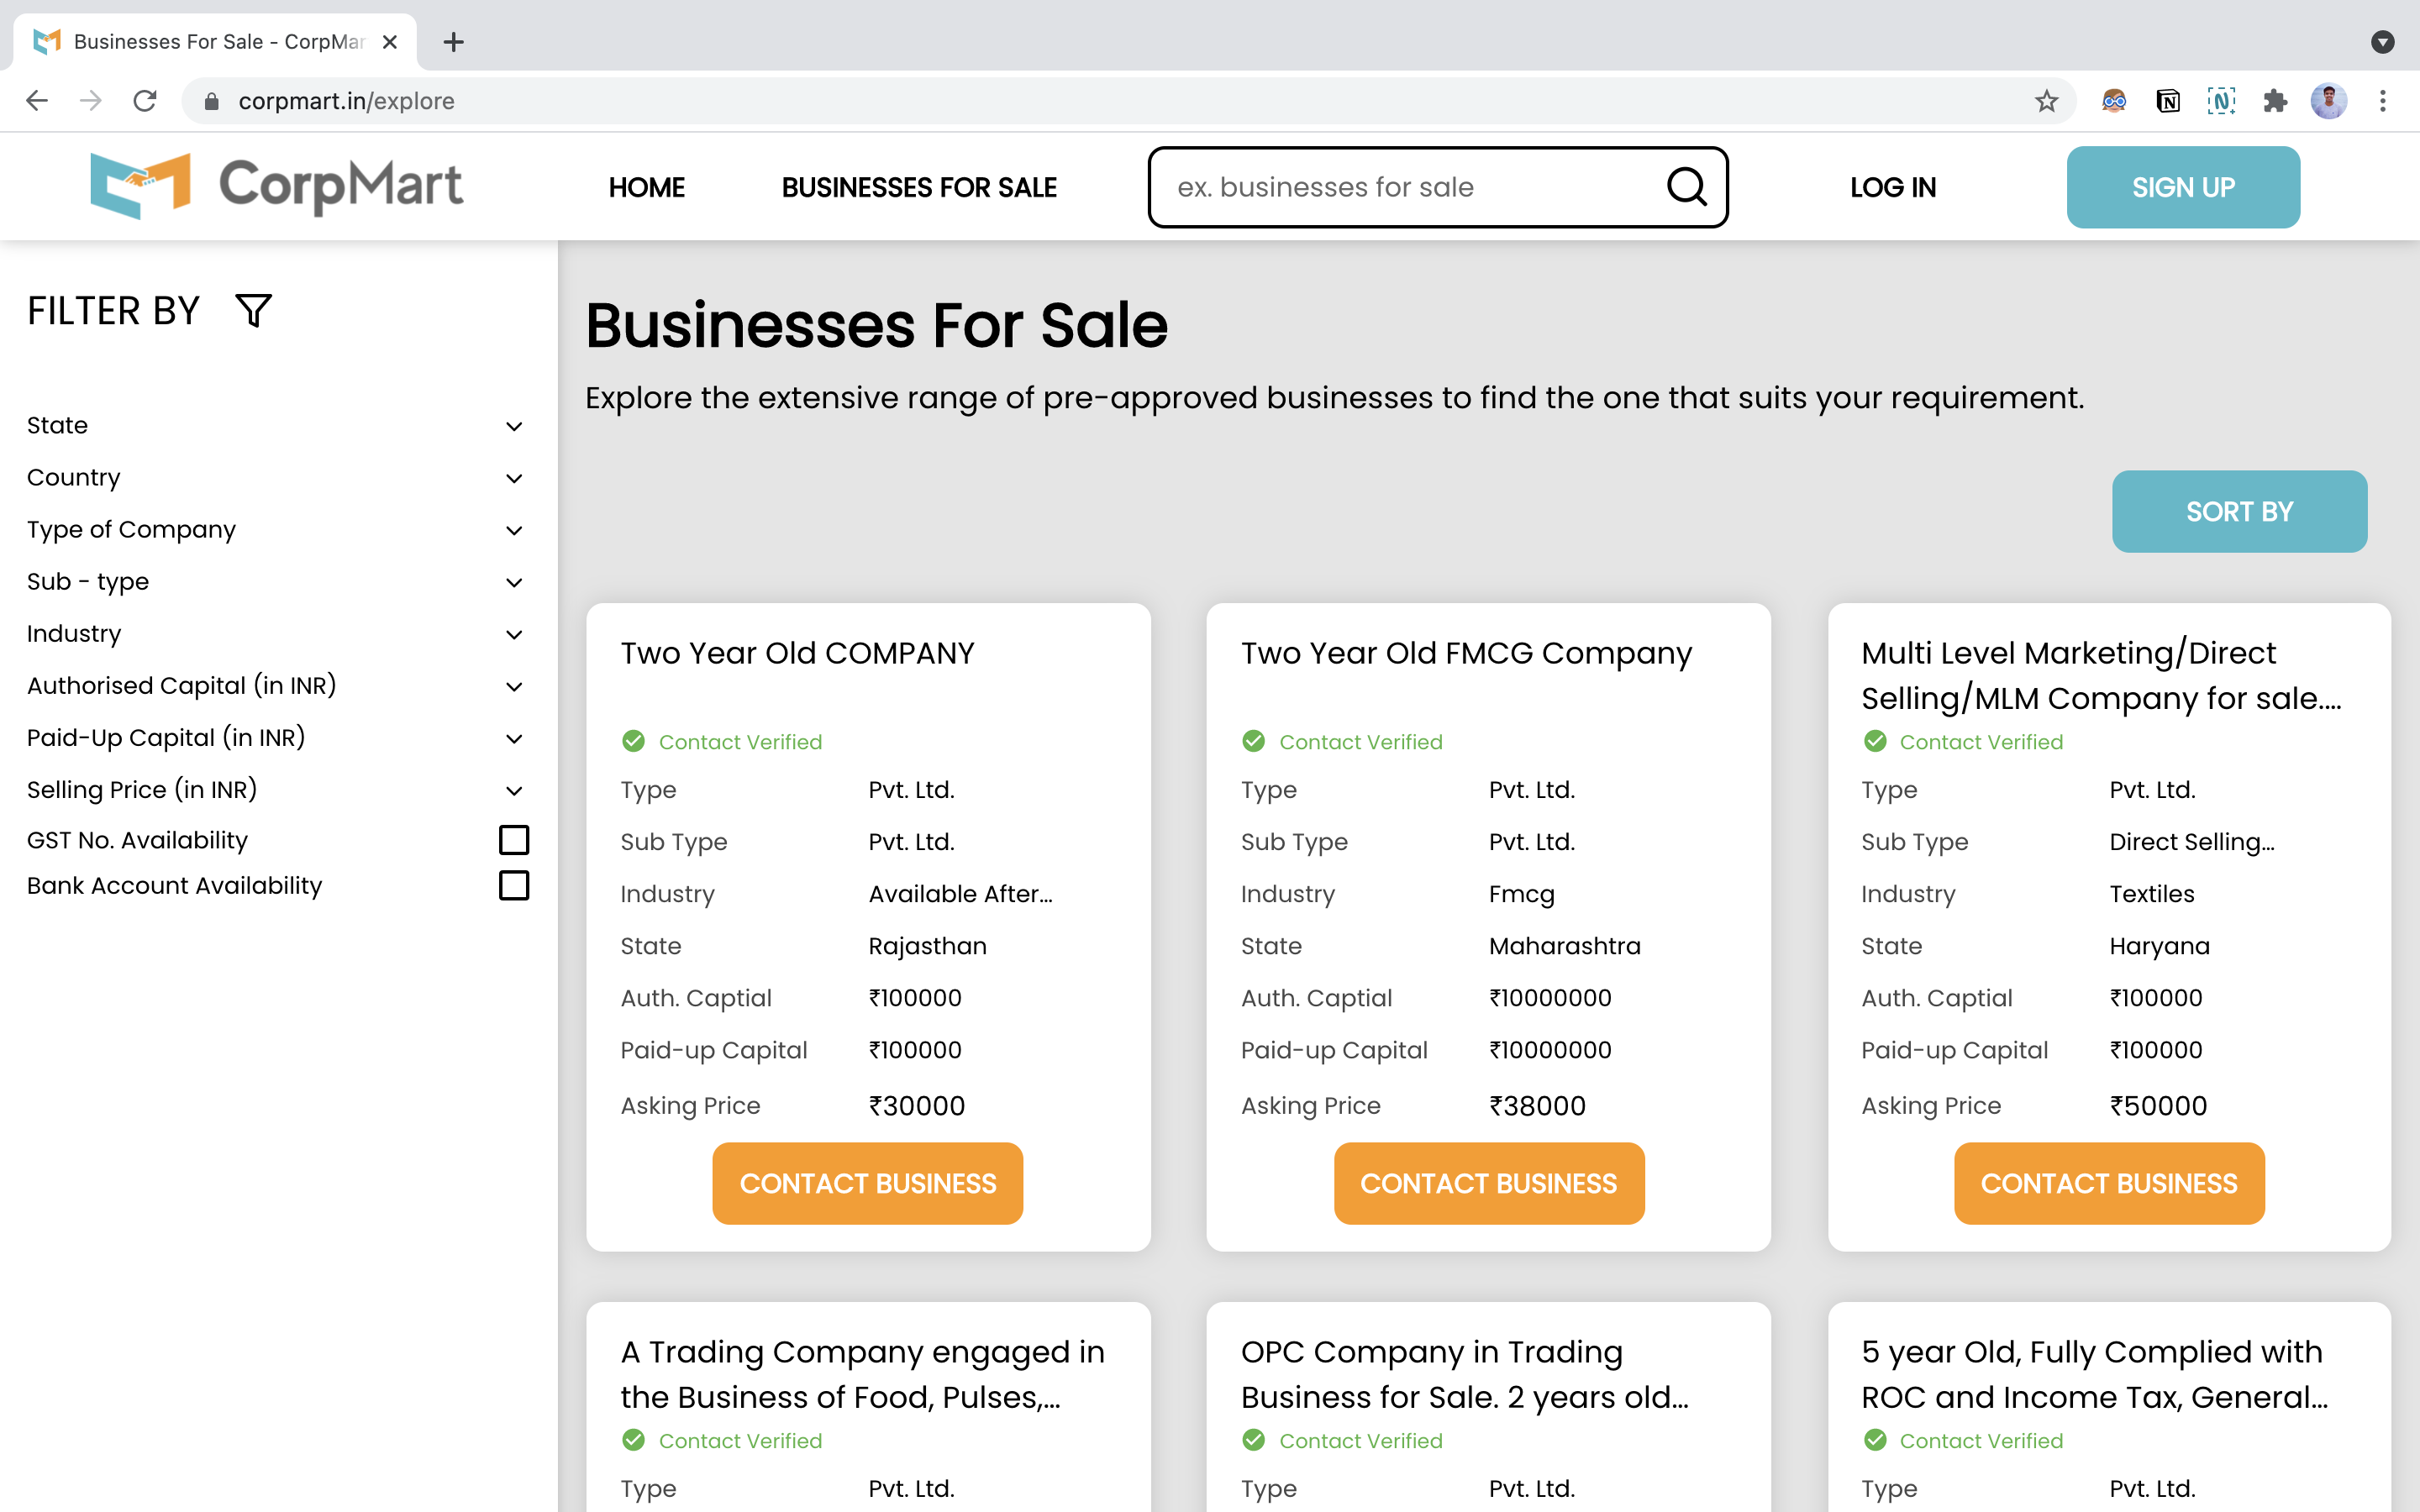Open the Extensions puzzle icon

pyautogui.click(x=2275, y=101)
